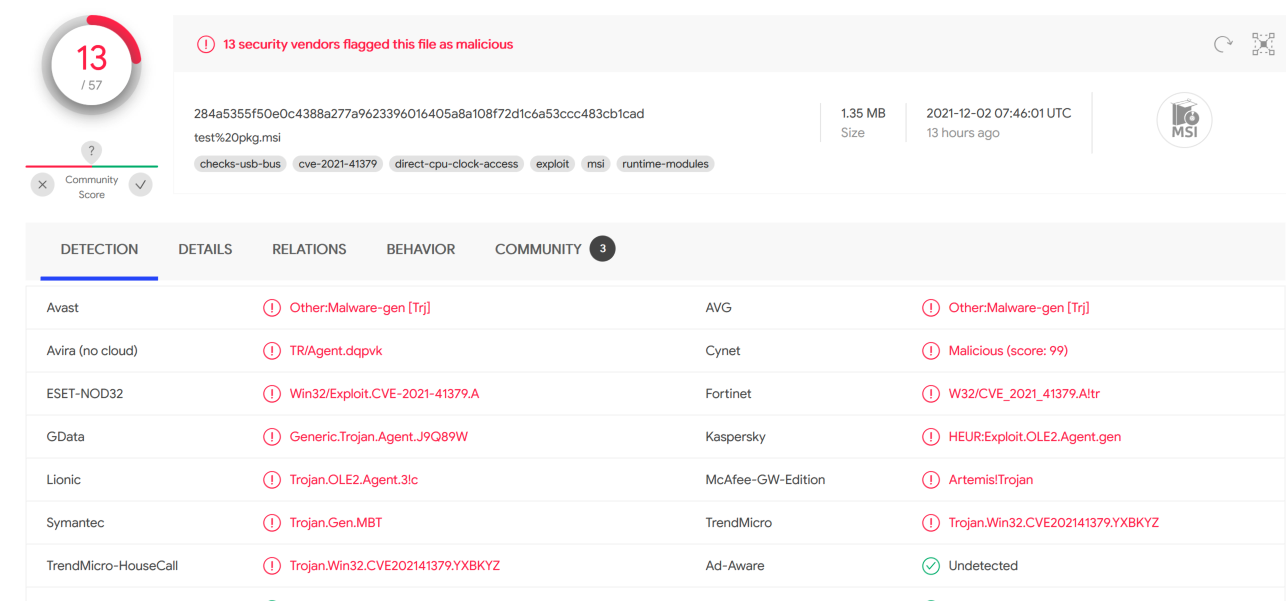Click the checks-usb-bus tag

[240, 164]
